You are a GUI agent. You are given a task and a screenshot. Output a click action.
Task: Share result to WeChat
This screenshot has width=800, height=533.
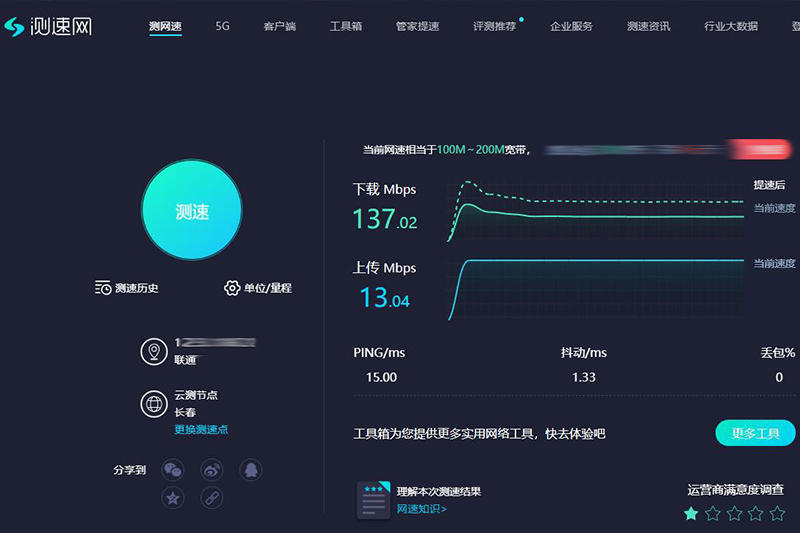tap(173, 469)
